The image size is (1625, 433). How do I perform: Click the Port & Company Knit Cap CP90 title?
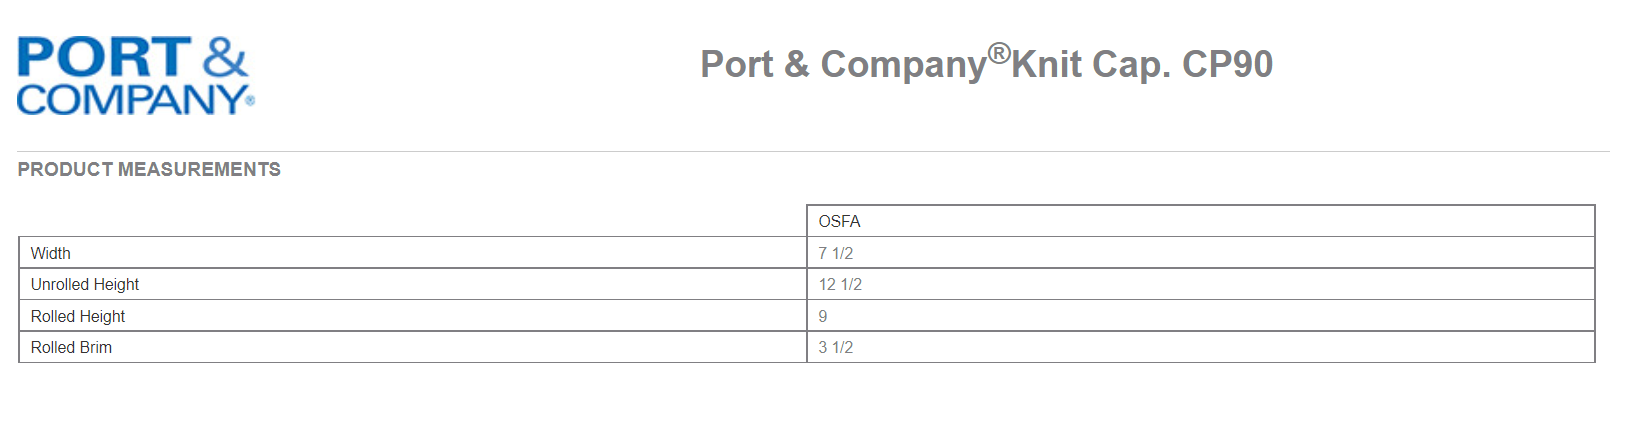(986, 63)
